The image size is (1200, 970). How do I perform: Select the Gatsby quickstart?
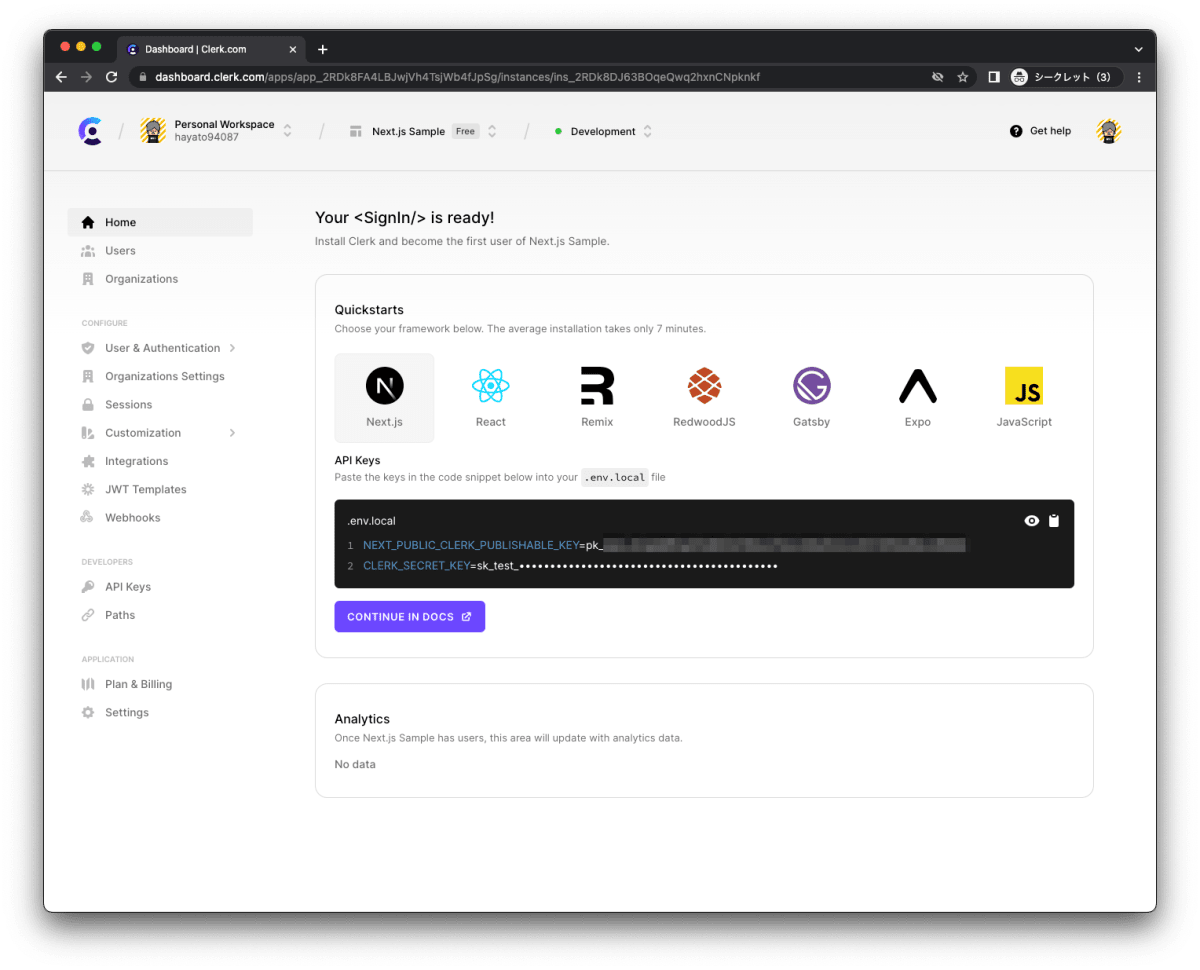coord(811,397)
